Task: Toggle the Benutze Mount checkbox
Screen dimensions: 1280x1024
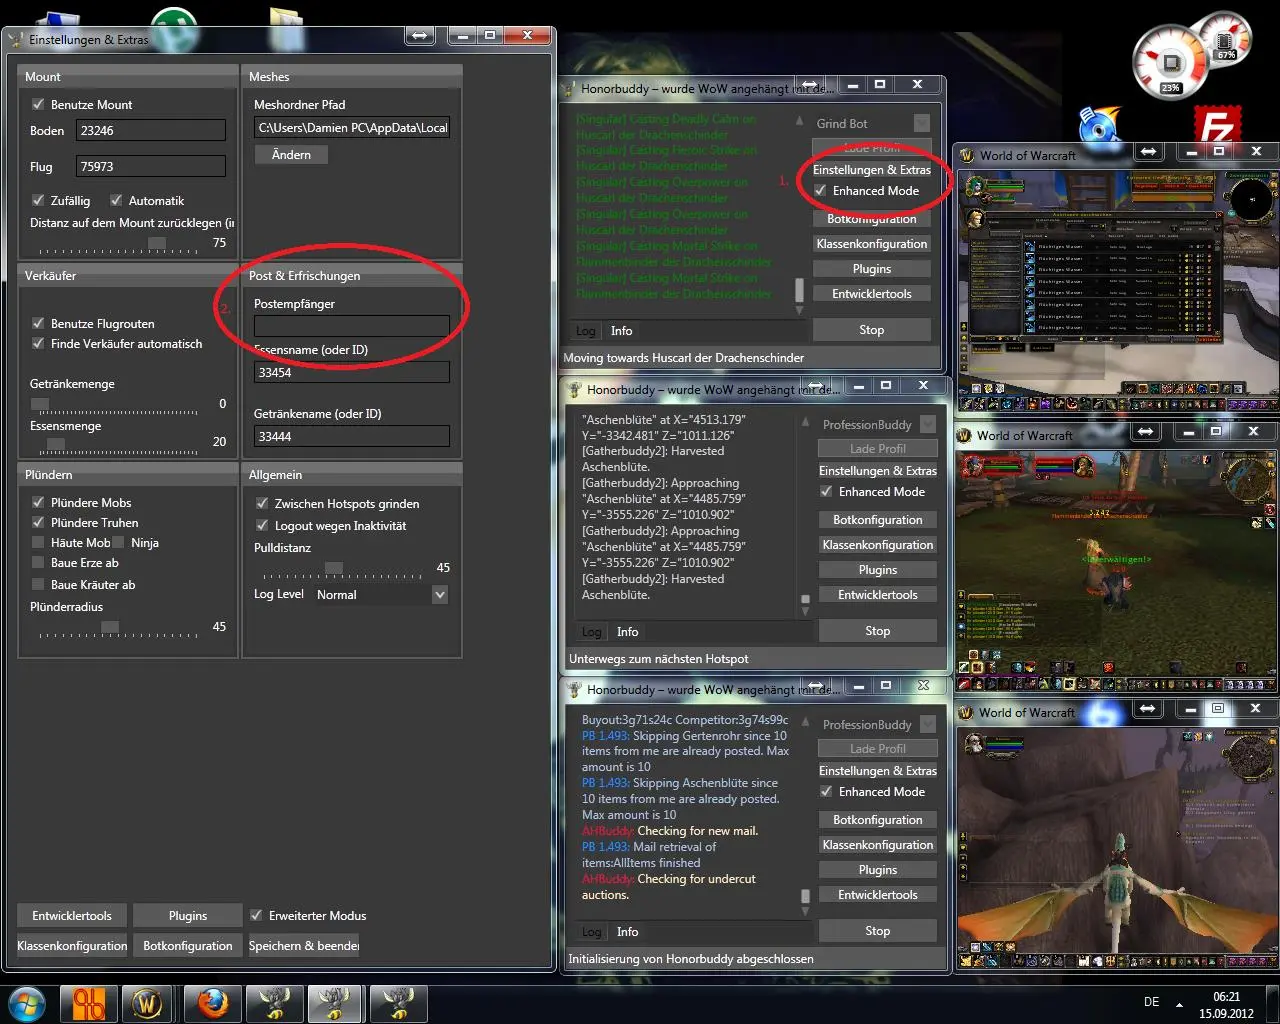Action: (38, 104)
